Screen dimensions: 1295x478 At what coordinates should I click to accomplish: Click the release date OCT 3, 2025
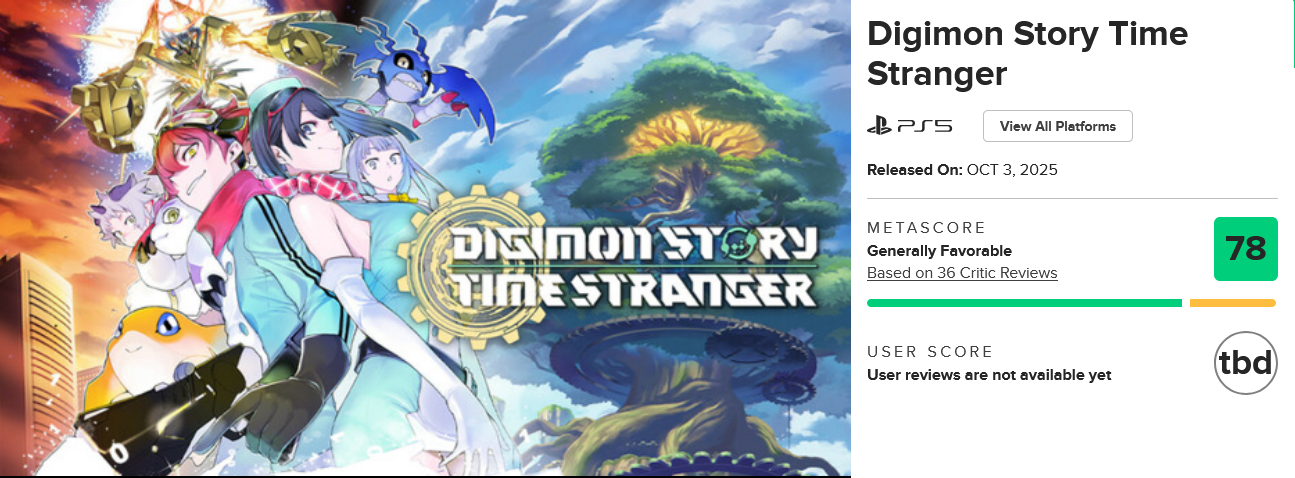coord(1010,170)
